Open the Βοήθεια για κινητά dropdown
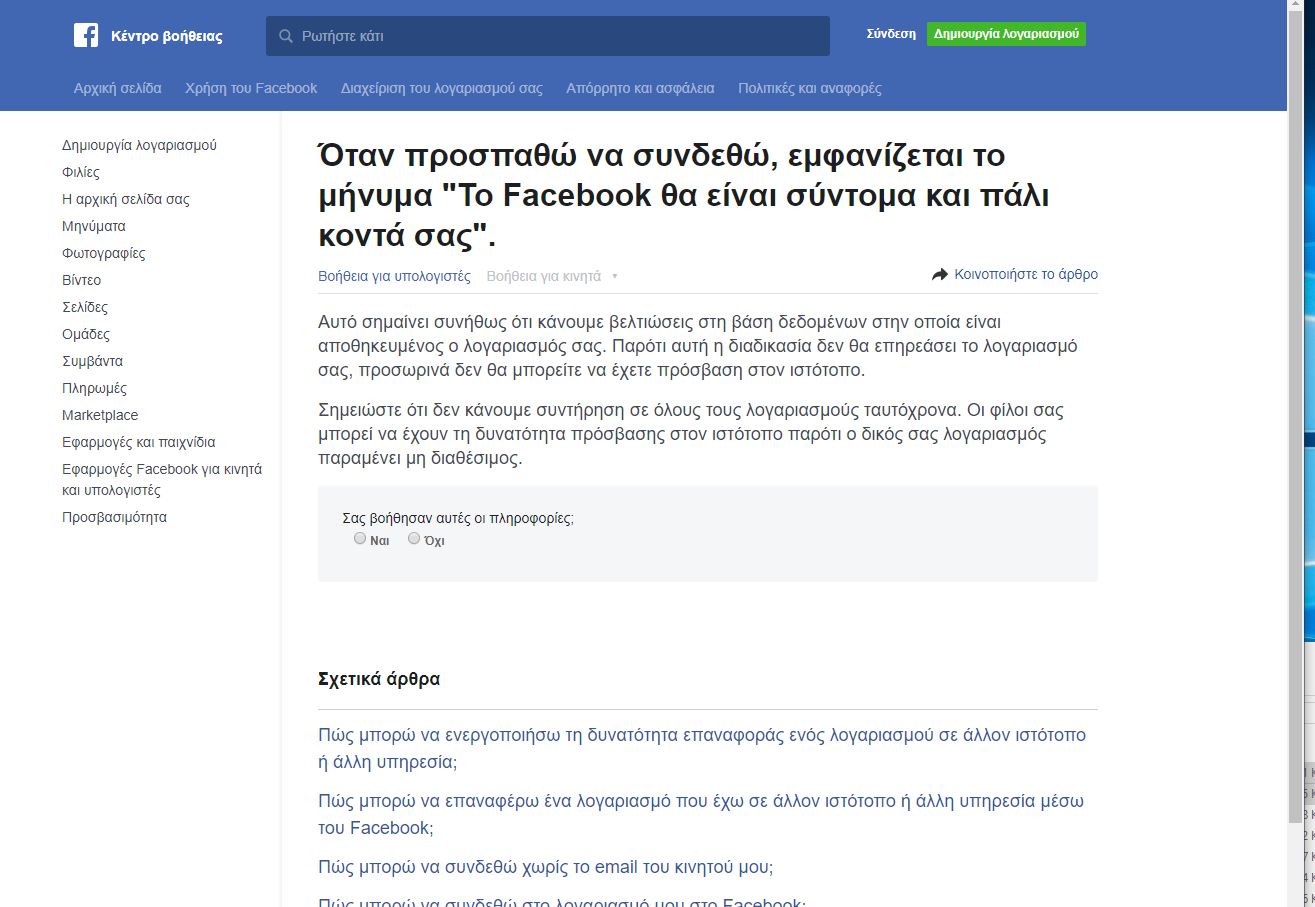Viewport: 1315px width, 907px height. (552, 276)
